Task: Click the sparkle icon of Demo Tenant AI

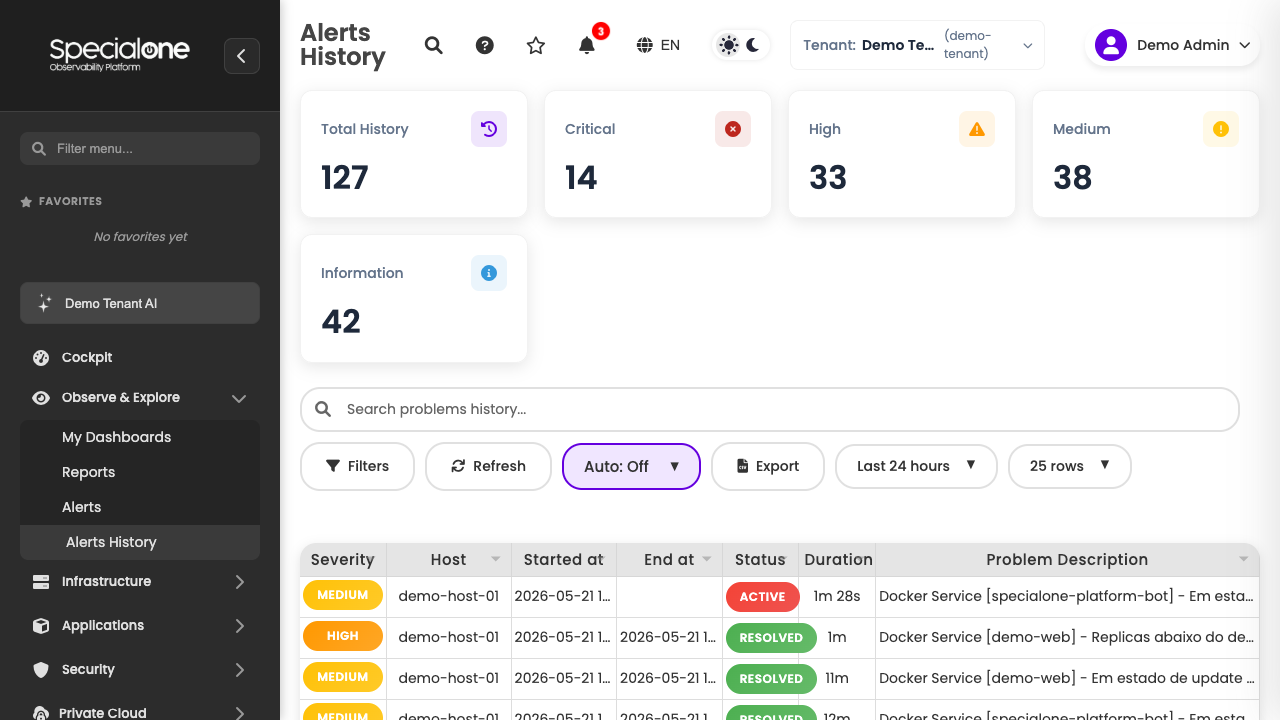Action: click(x=44, y=303)
